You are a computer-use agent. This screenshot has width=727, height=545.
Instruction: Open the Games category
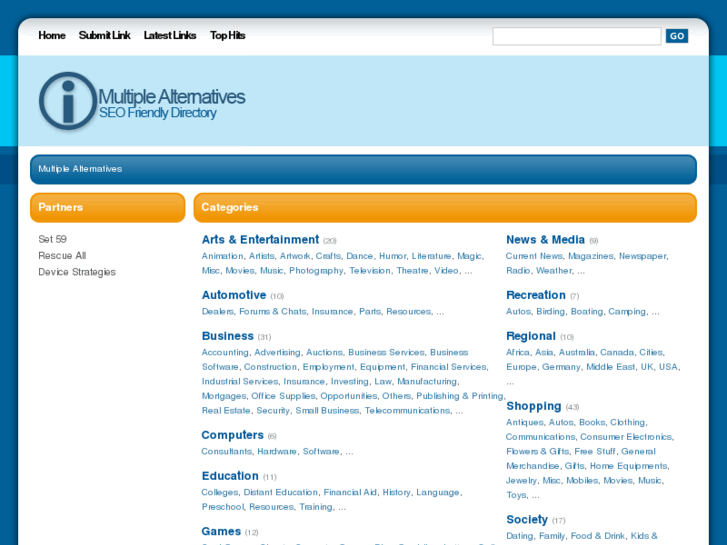point(221,531)
